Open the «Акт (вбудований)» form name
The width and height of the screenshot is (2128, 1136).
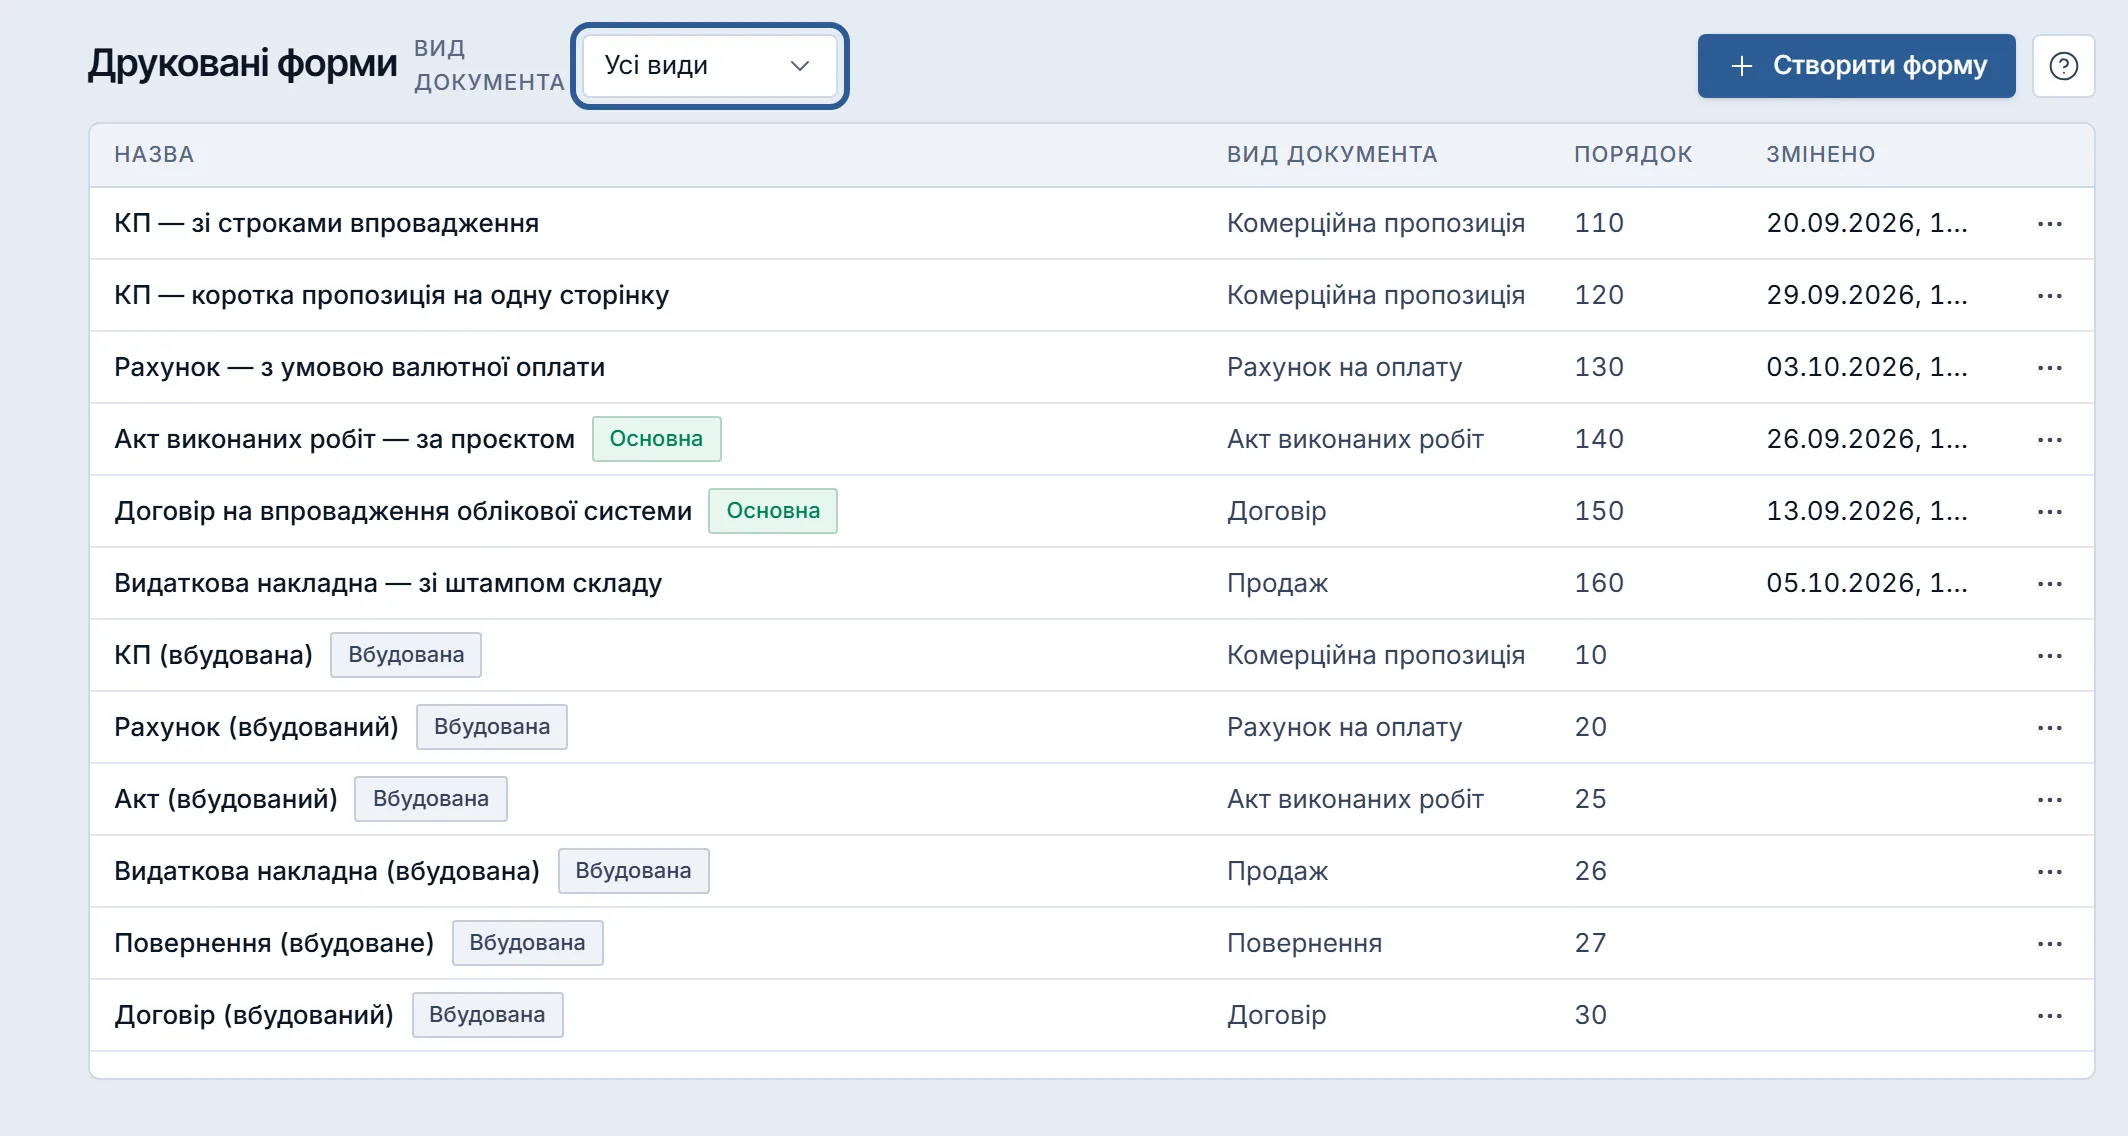226,799
